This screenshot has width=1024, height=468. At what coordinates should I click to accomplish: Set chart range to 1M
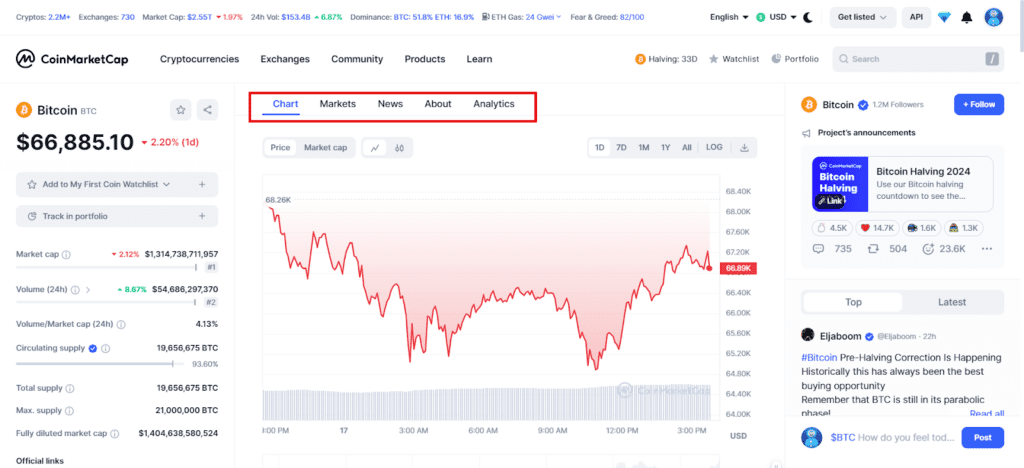click(x=644, y=148)
